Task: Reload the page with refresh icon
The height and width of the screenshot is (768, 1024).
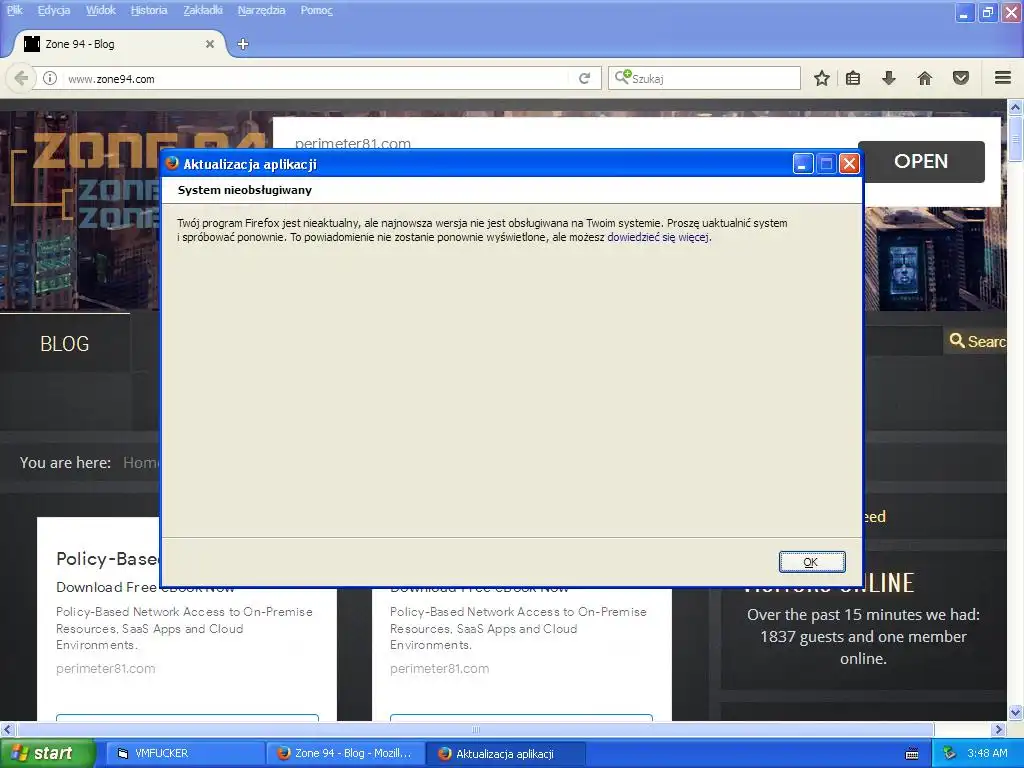Action: tap(584, 78)
